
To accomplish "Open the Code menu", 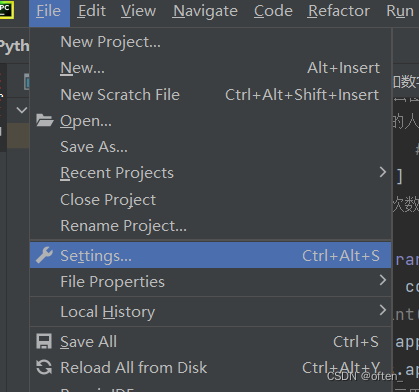I will coord(273,11).
